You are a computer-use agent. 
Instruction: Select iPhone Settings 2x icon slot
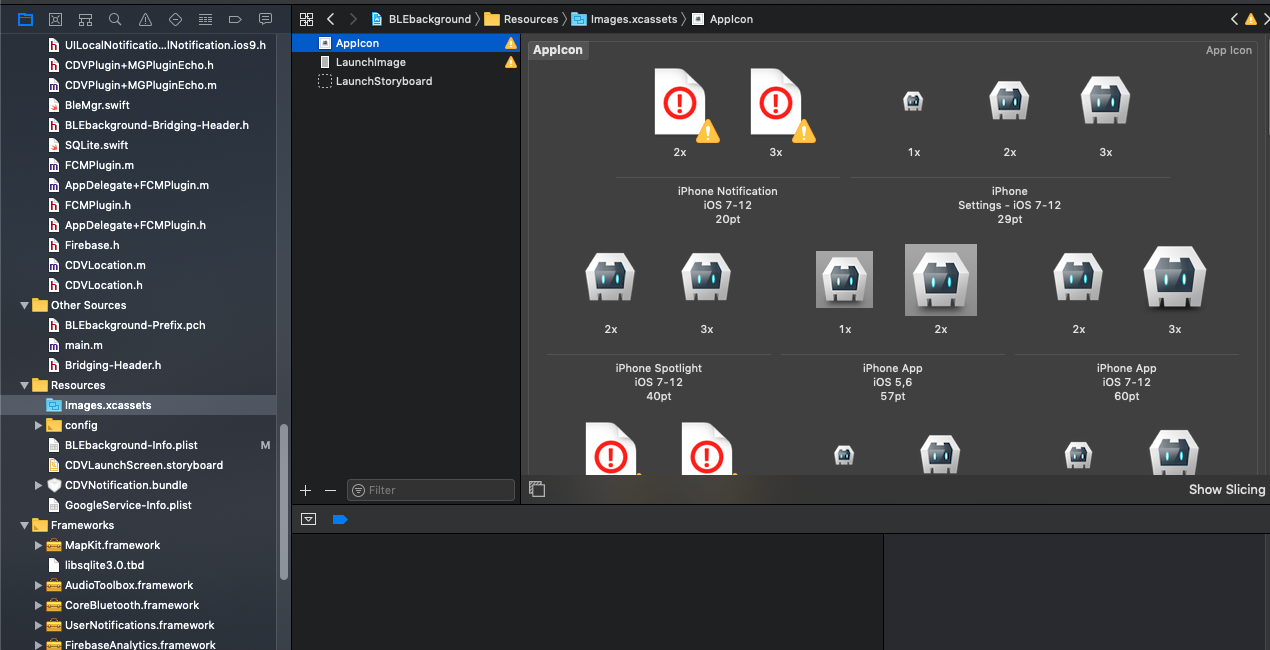1009,101
